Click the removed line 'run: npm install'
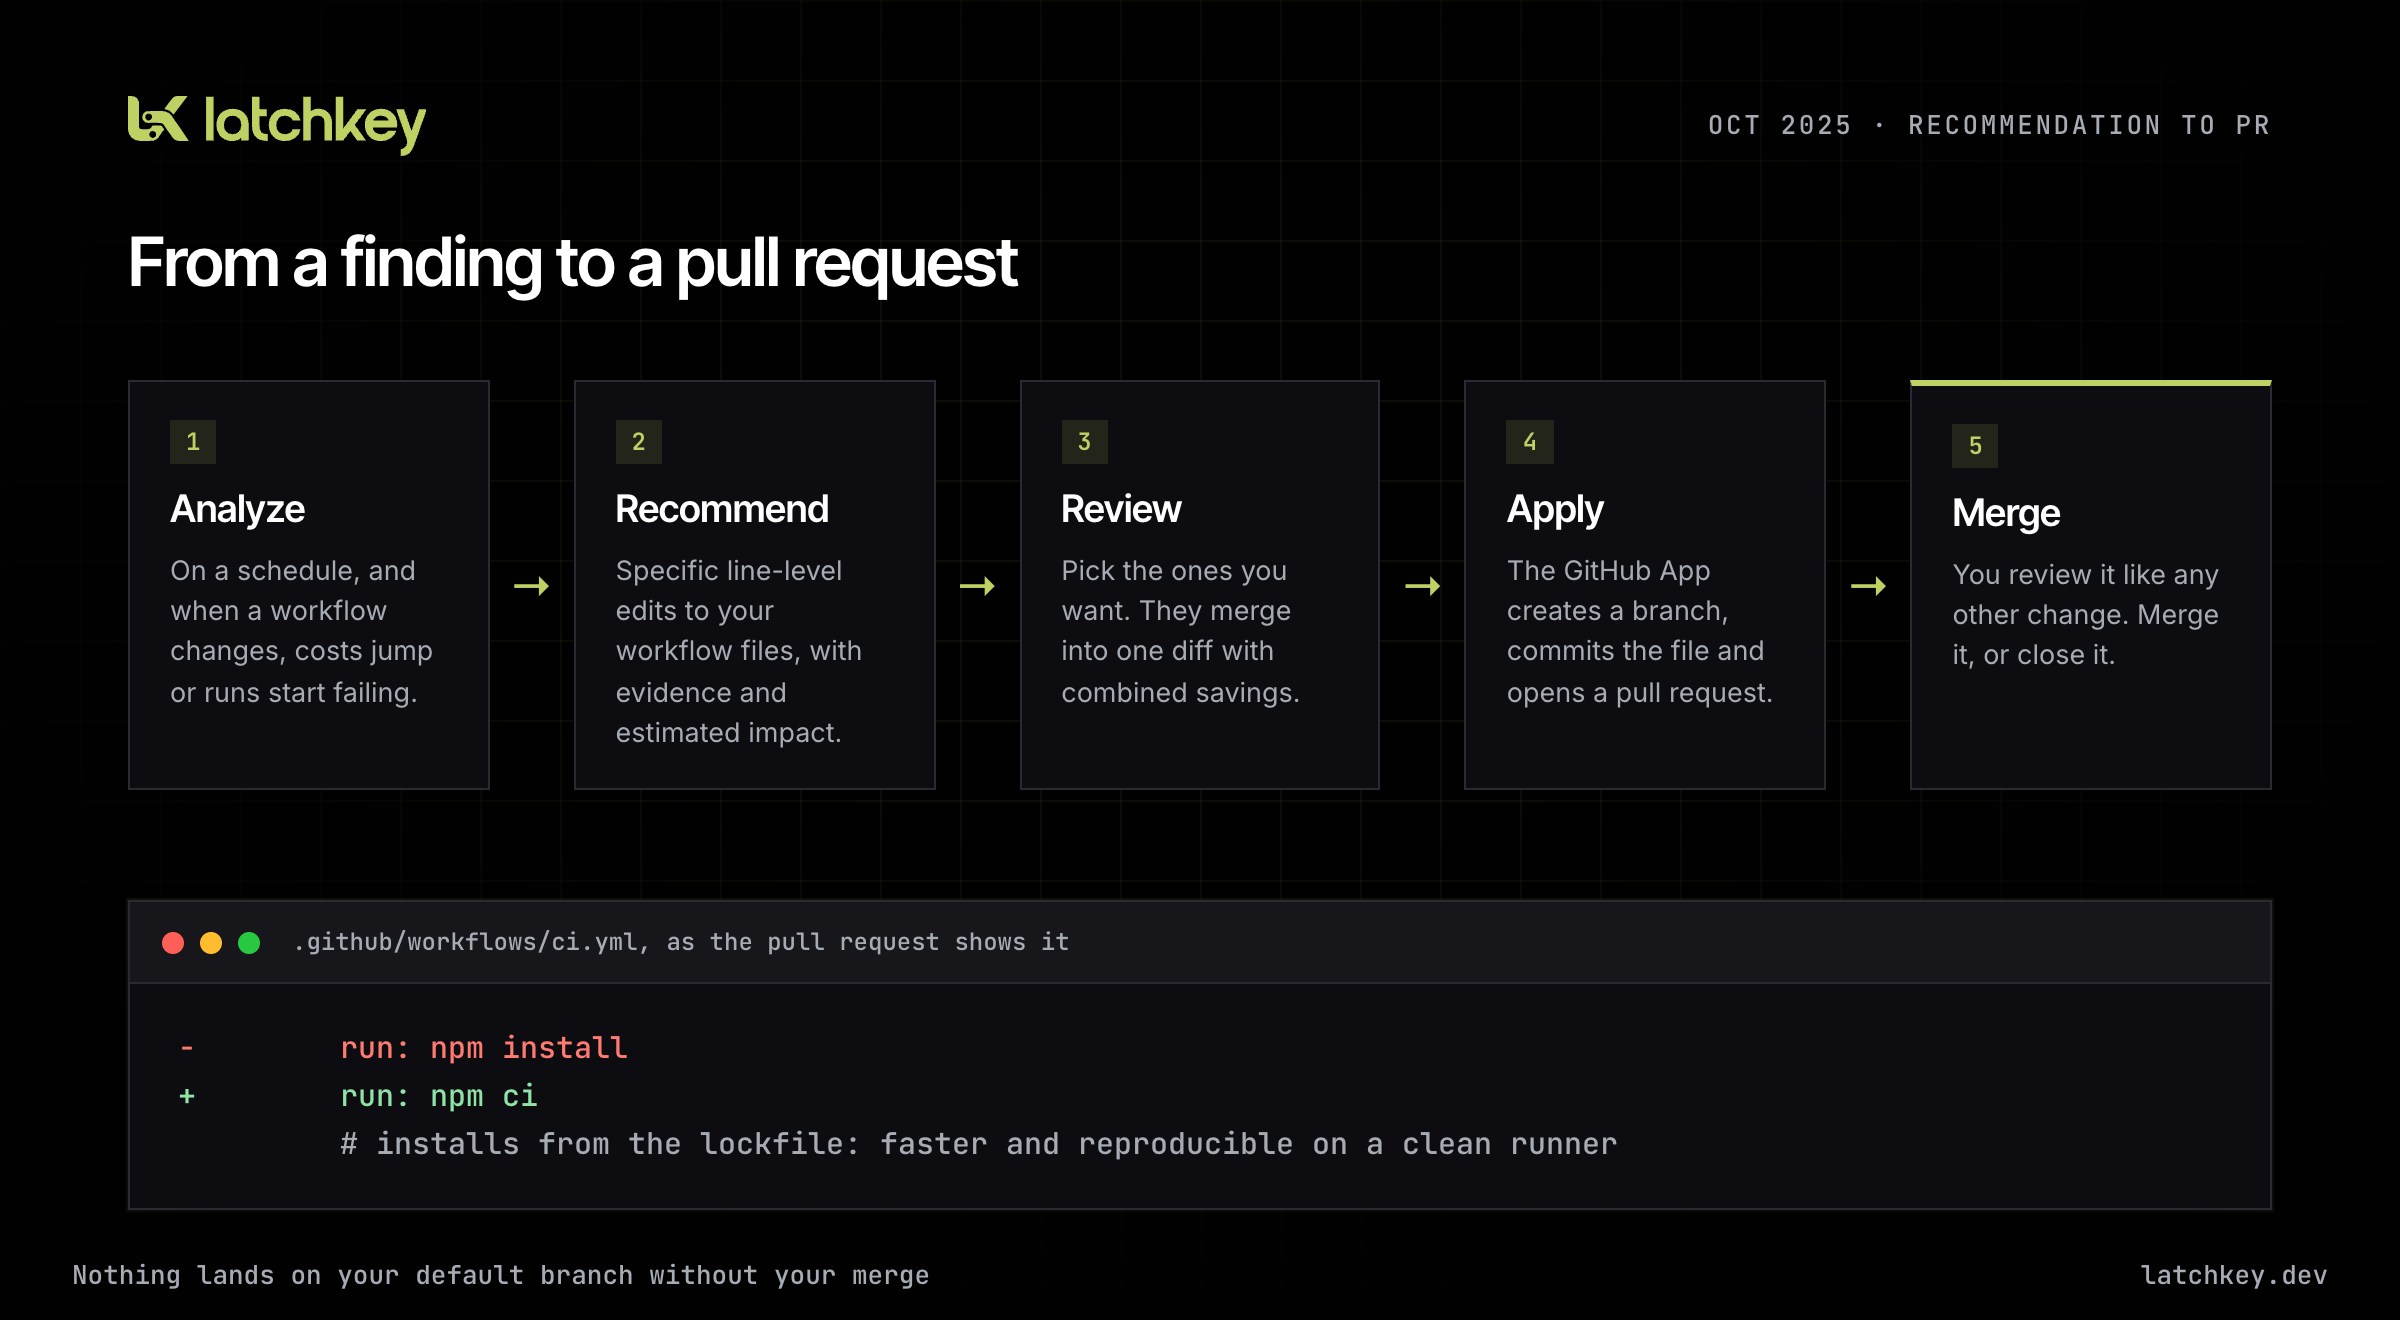 point(484,1048)
